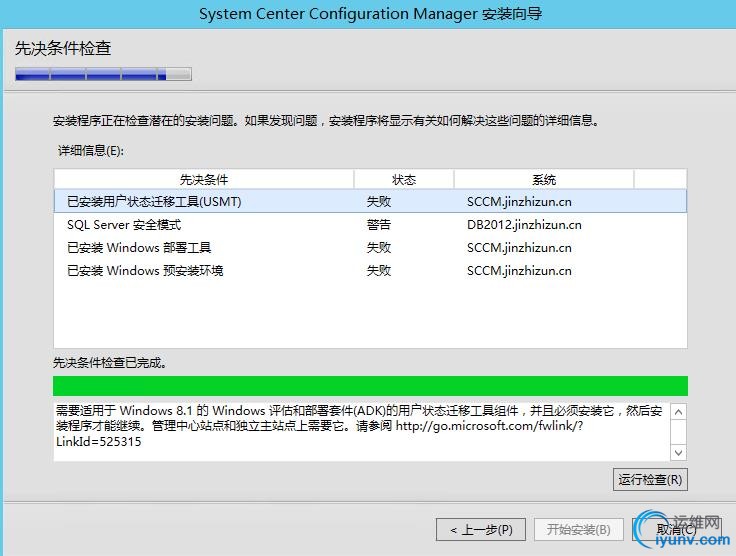Click the DB2012.jinzhizun.cn system cell
The height and width of the screenshot is (556, 736).
click(523, 224)
